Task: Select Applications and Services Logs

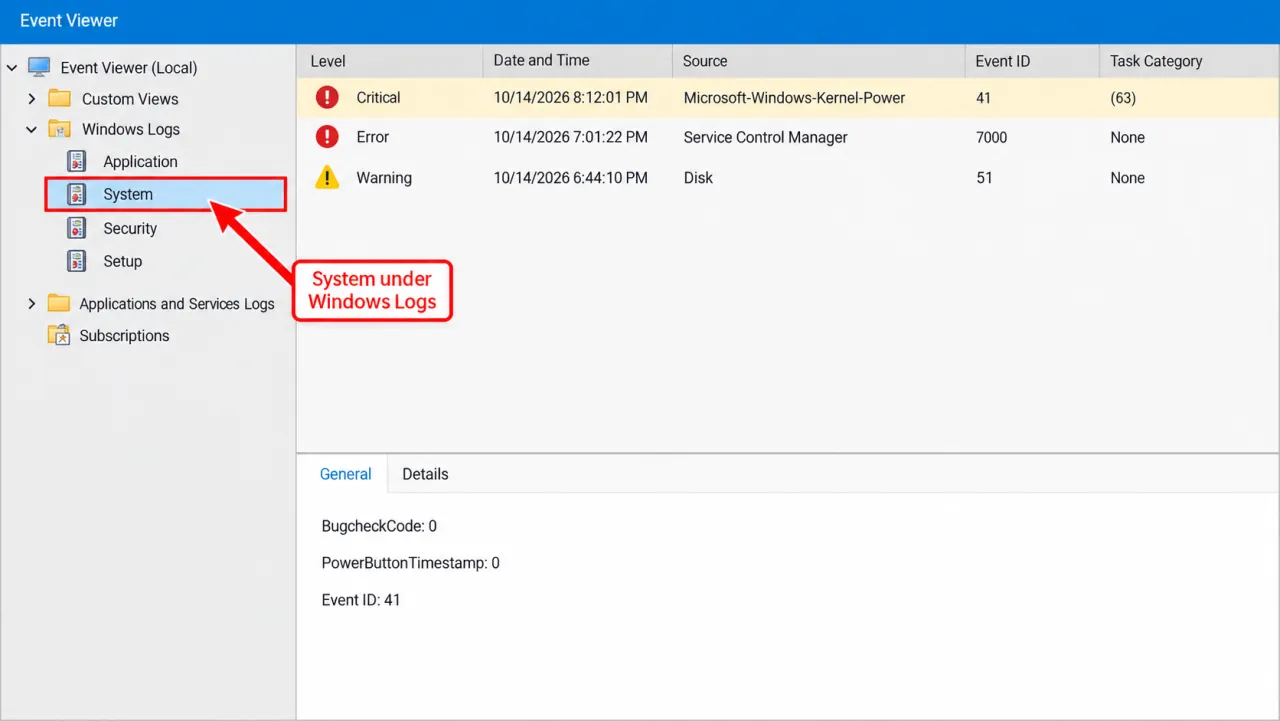Action: point(177,304)
